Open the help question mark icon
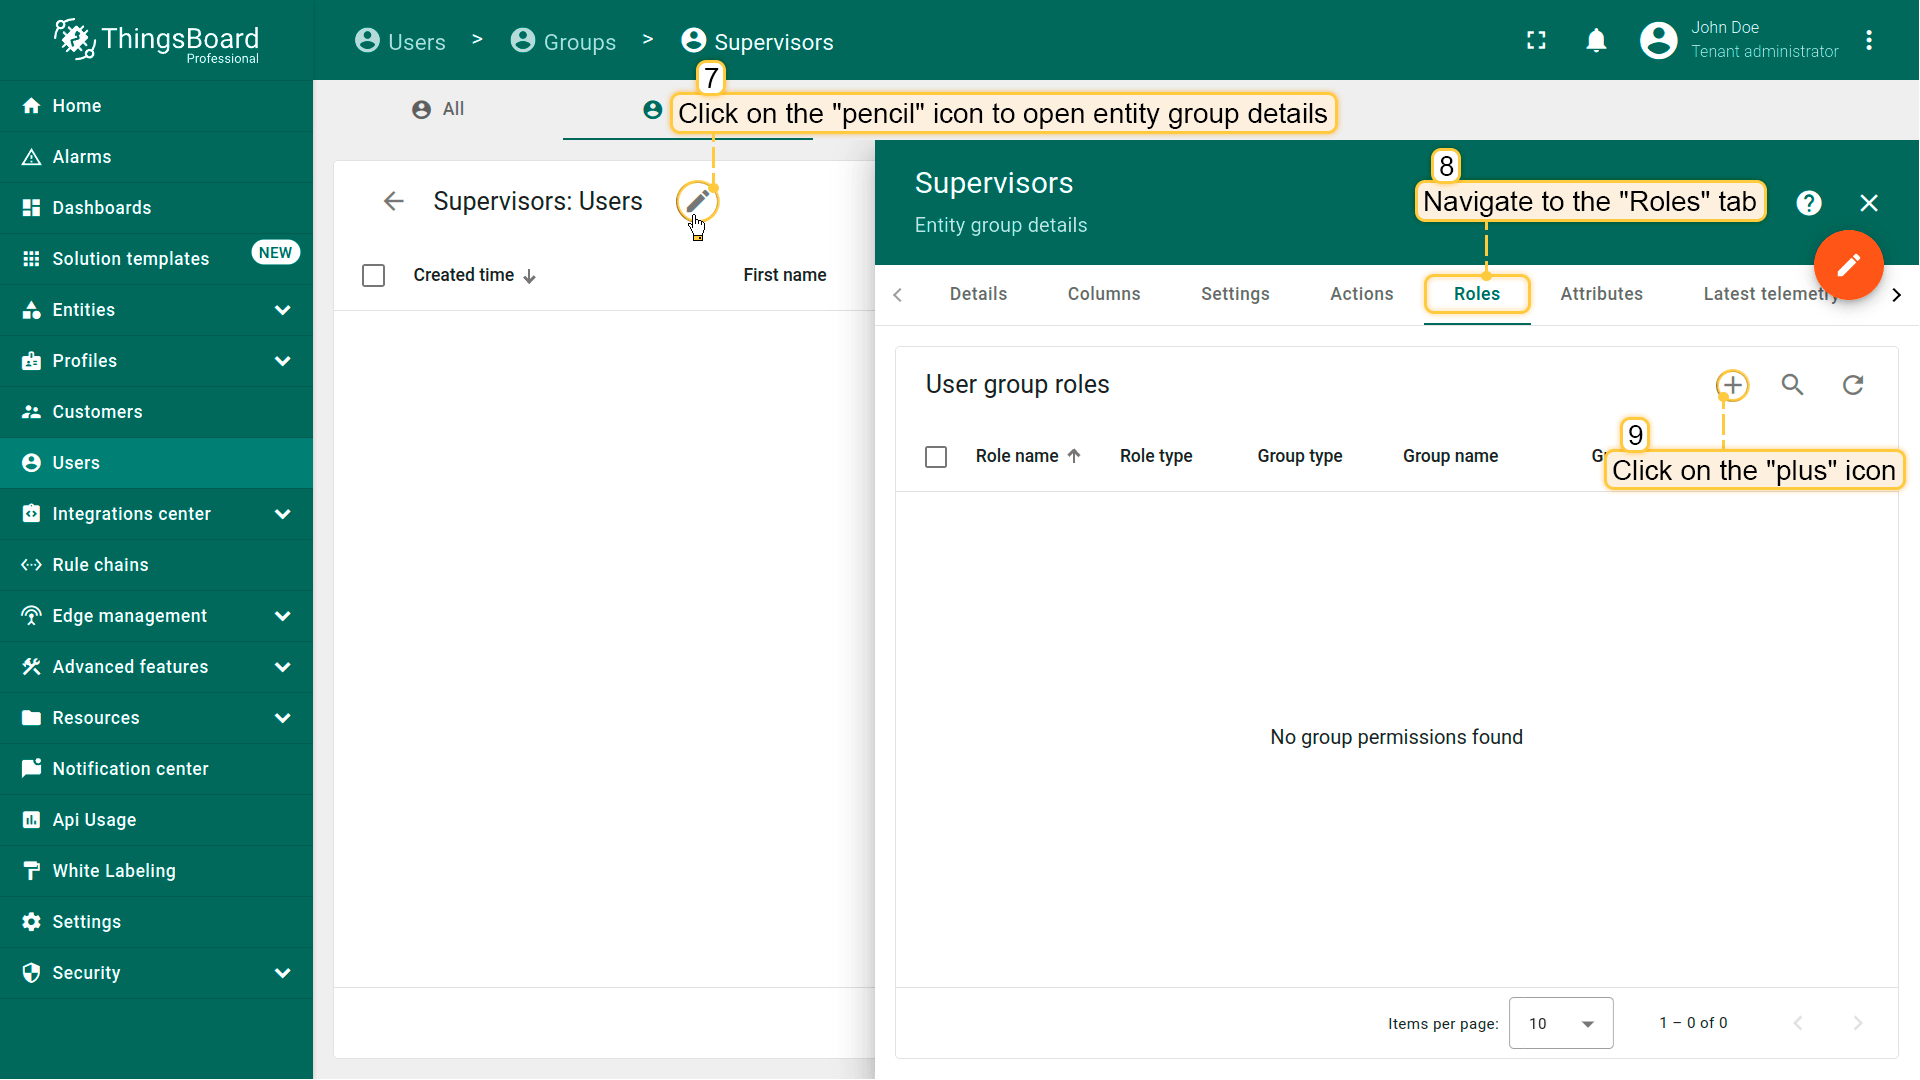 point(1808,203)
